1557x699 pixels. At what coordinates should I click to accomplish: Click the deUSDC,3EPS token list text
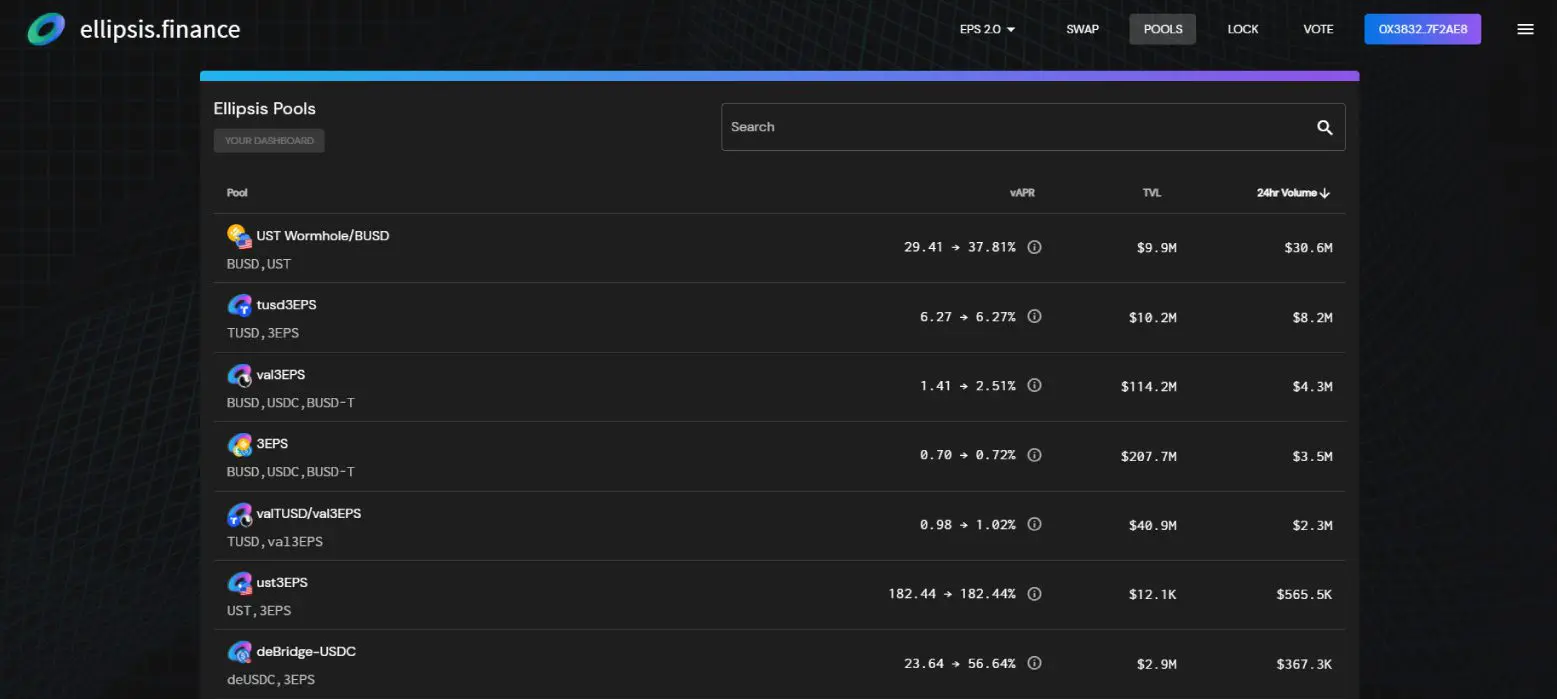[271, 680]
